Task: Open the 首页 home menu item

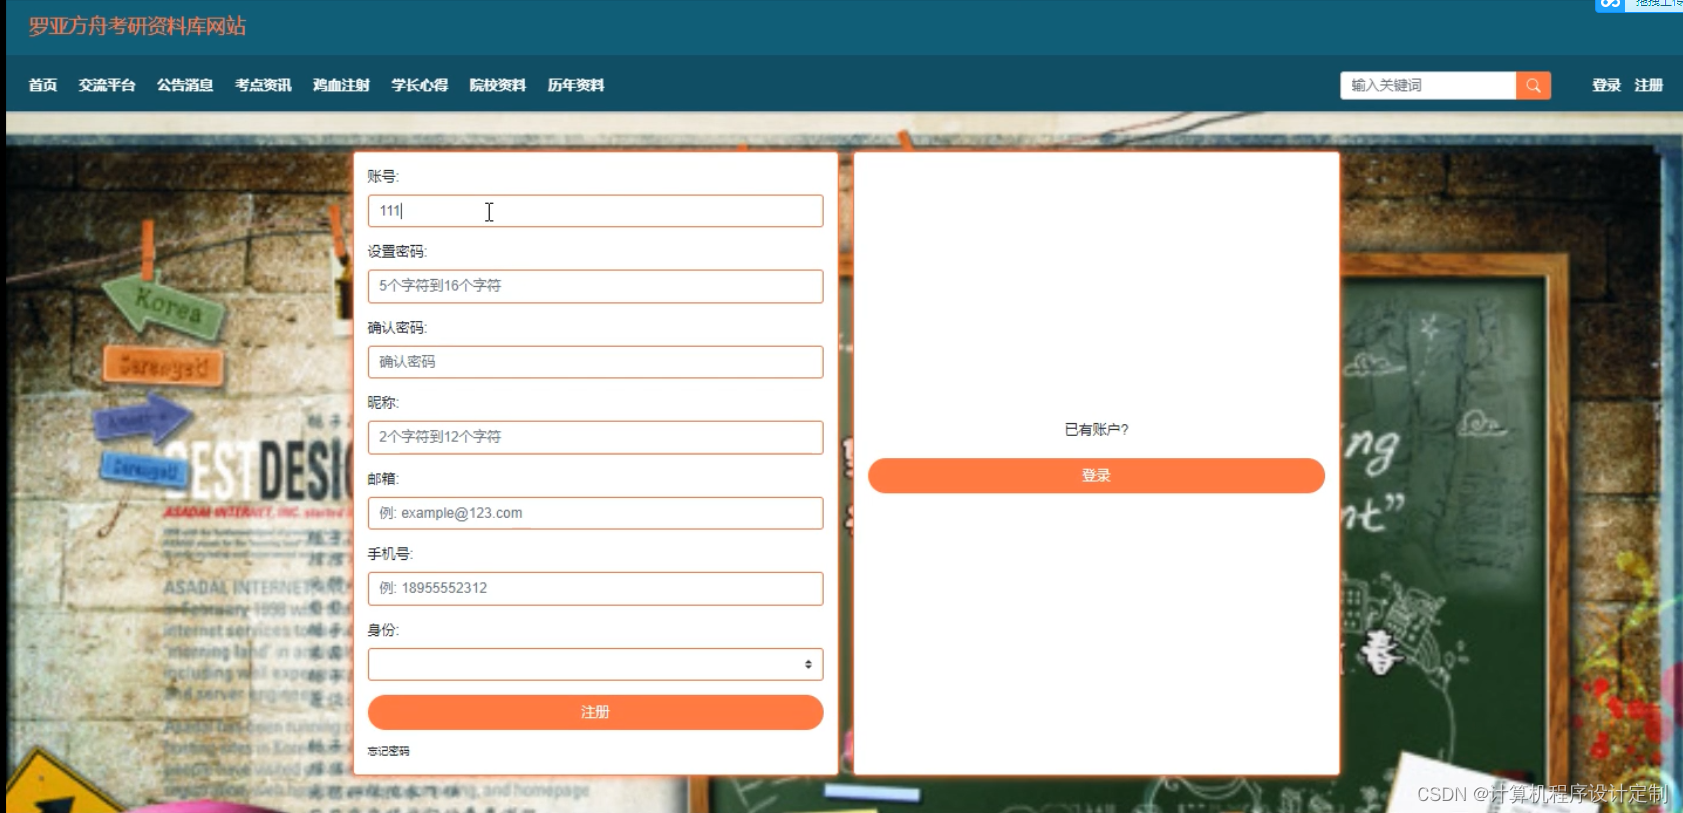Action: point(43,85)
